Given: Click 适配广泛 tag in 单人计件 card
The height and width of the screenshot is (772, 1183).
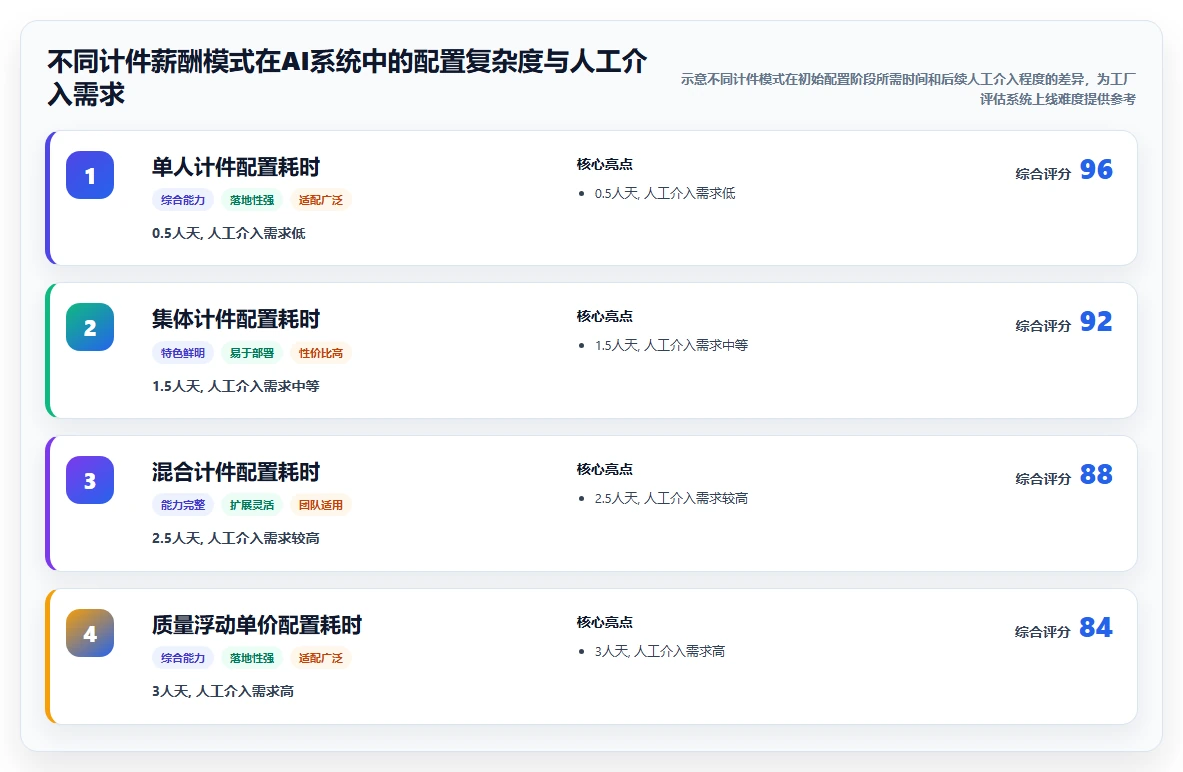Looking at the screenshot, I should pos(321,200).
